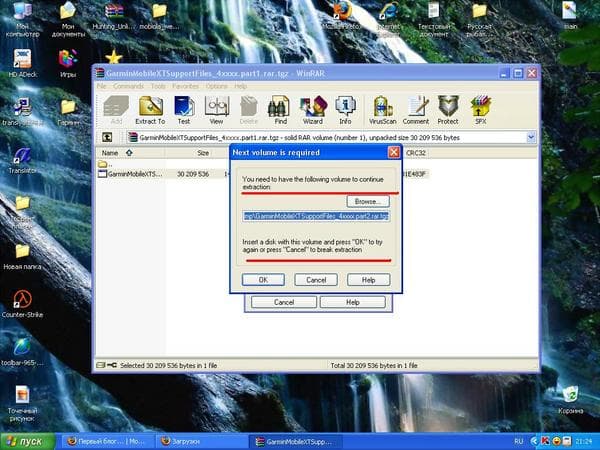Image resolution: width=600 pixels, height=450 pixels.
Task: Click Cancel in Next volume dialog
Action: click(x=316, y=280)
